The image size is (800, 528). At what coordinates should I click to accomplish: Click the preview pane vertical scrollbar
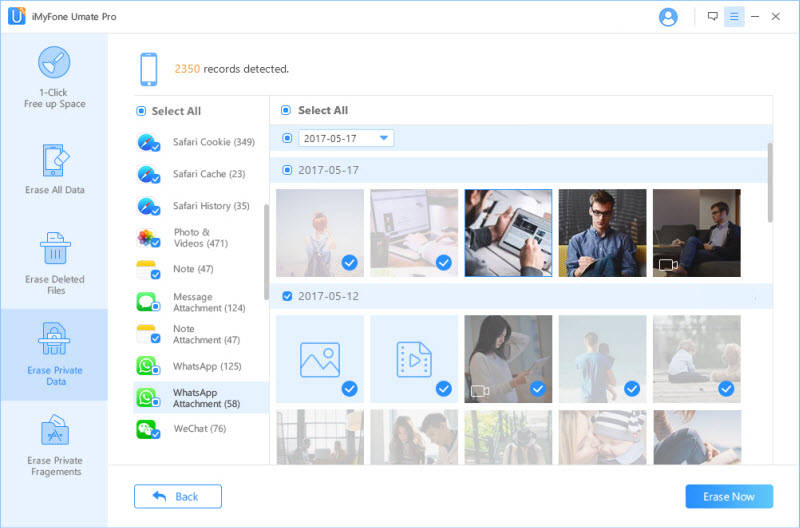click(x=770, y=183)
